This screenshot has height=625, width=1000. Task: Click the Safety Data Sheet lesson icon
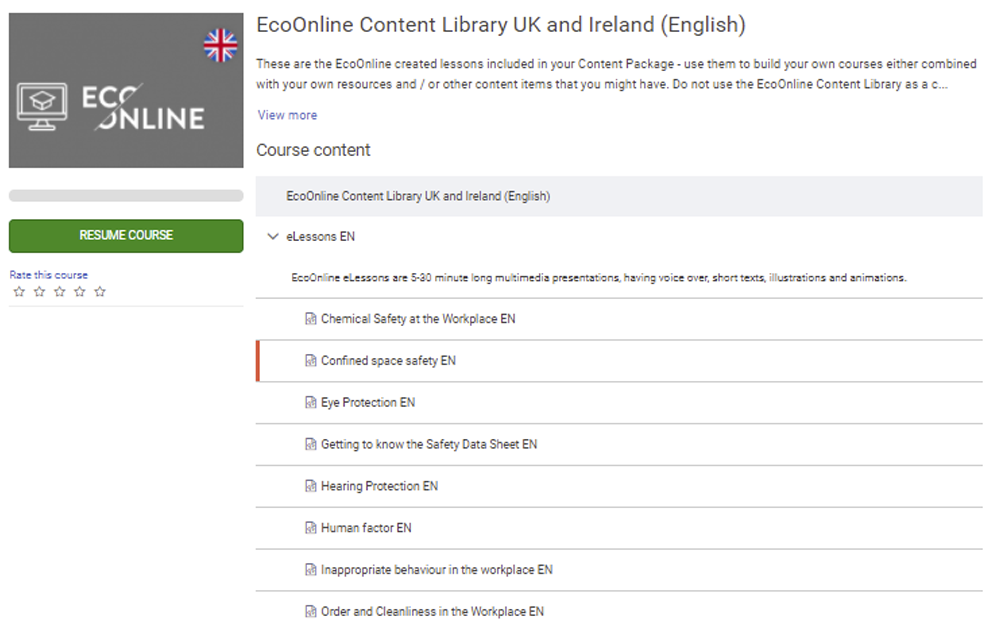(x=311, y=445)
